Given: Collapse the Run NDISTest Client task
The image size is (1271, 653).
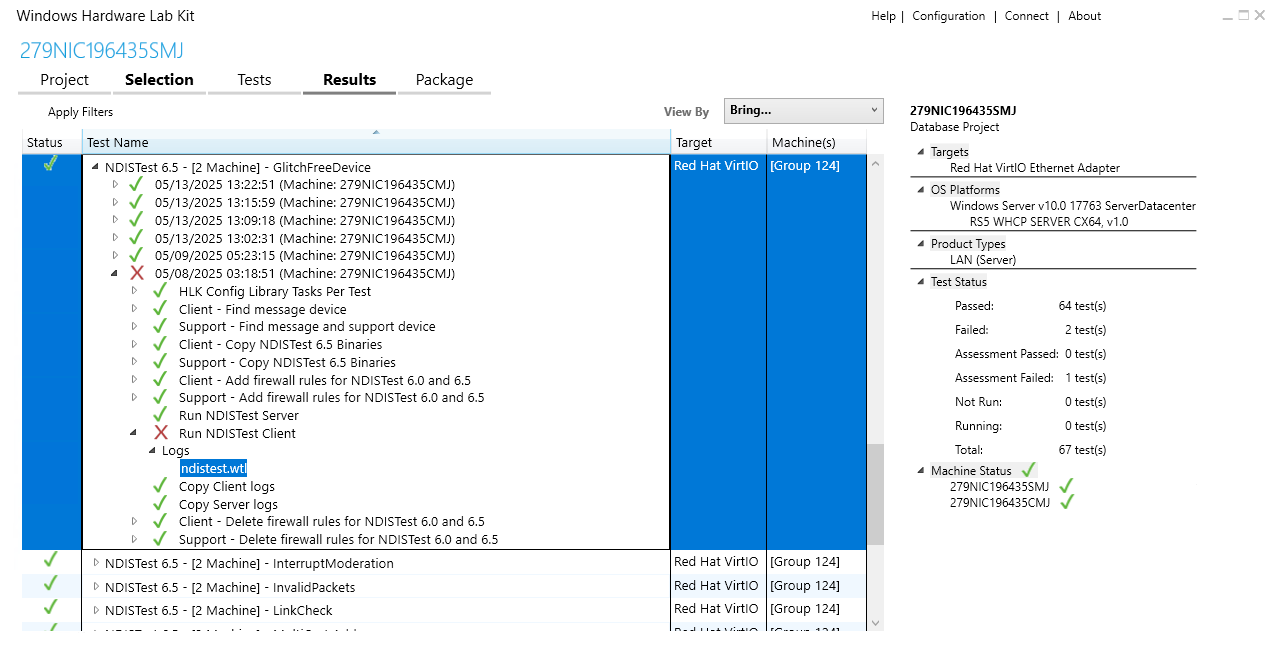Looking at the screenshot, I should [x=134, y=434].
